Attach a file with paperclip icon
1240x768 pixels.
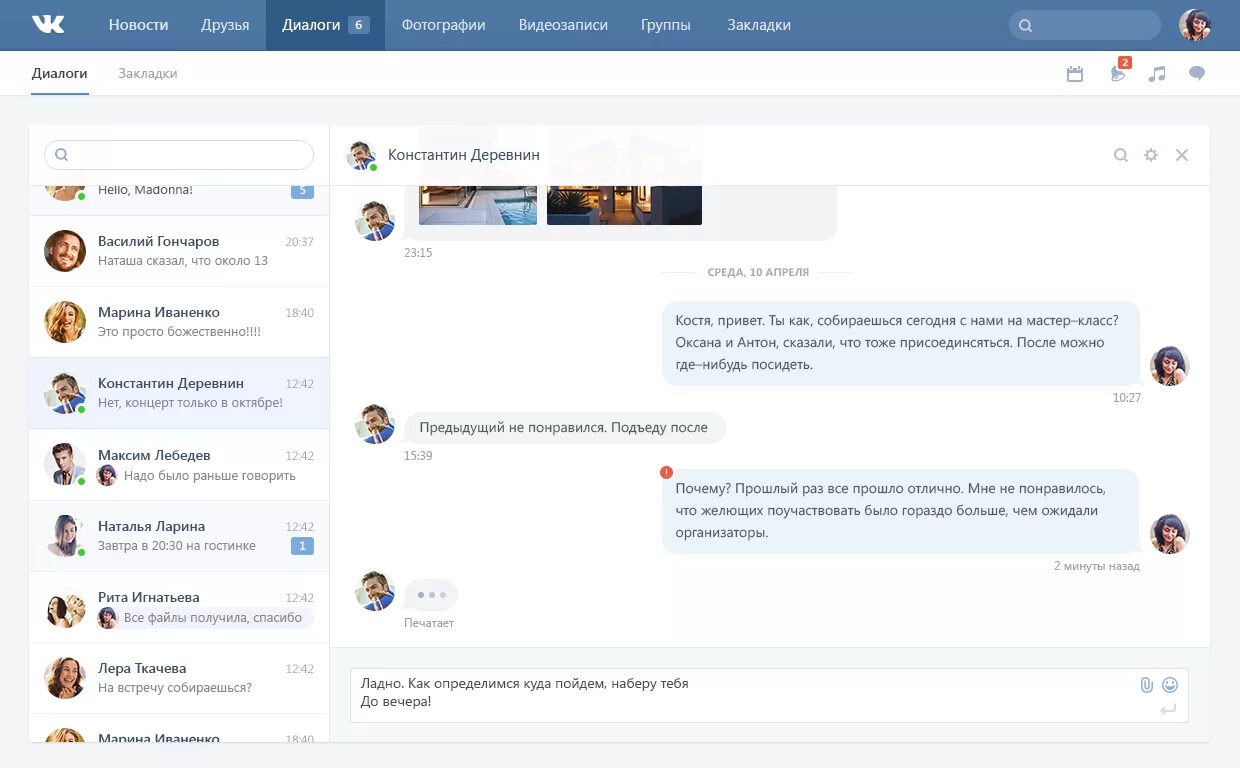coord(1147,685)
